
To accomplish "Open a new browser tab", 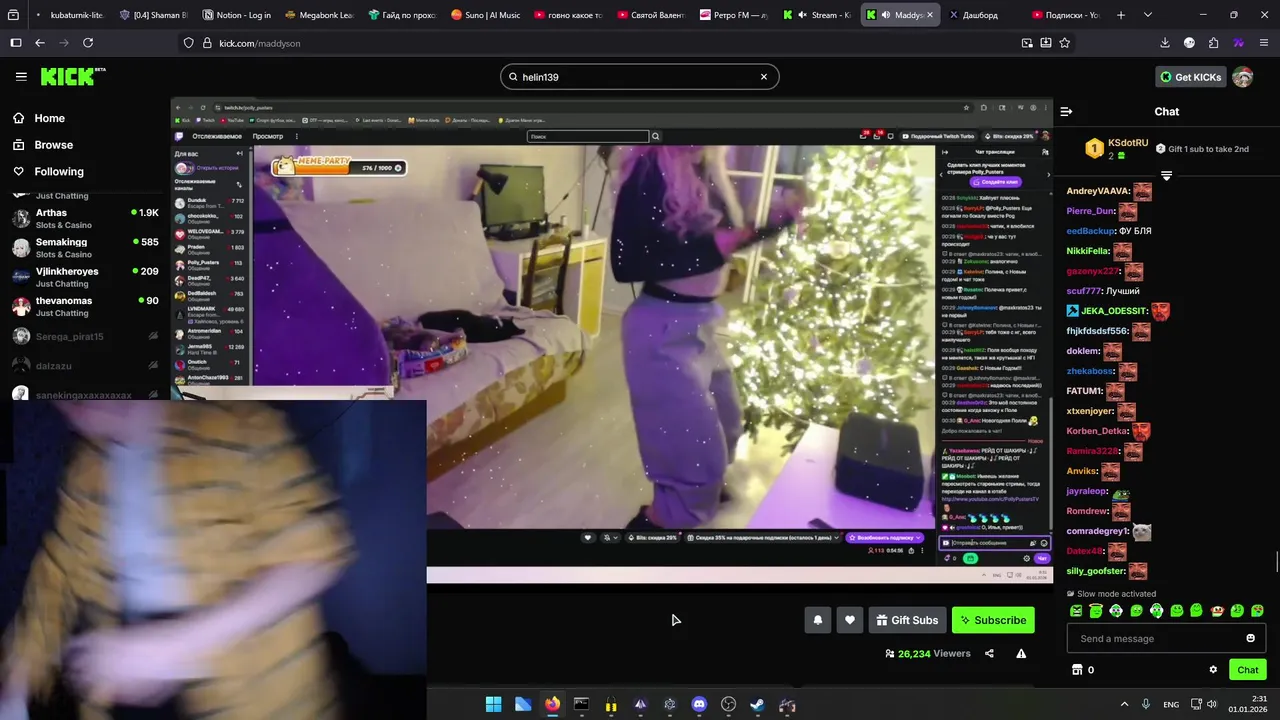I will pyautogui.click(x=1121, y=15).
